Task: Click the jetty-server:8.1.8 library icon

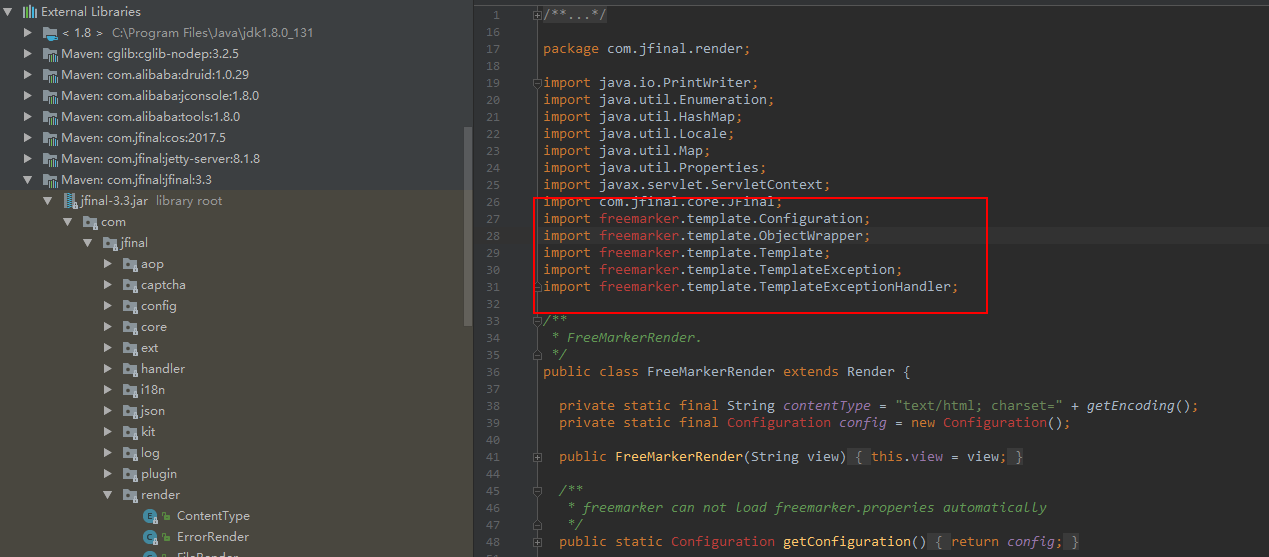Action: (x=50, y=159)
